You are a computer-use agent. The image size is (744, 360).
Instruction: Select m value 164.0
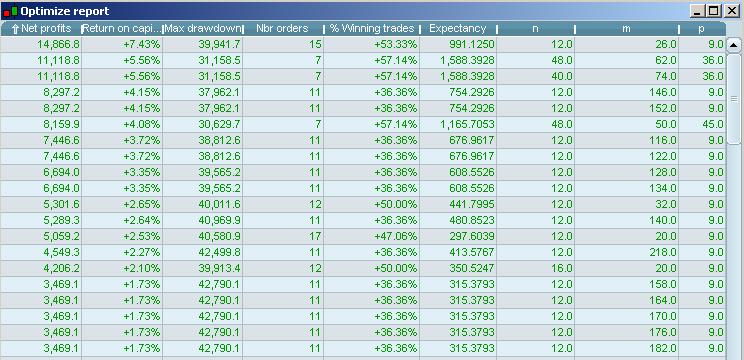pos(663,300)
